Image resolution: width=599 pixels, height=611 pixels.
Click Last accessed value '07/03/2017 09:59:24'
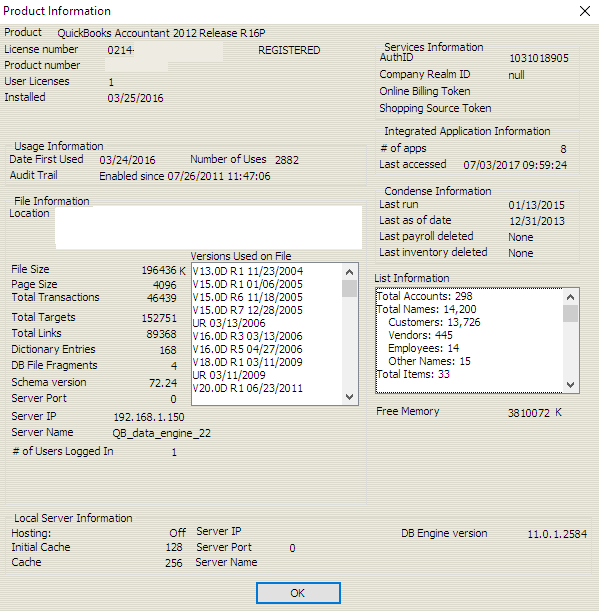(x=515, y=165)
